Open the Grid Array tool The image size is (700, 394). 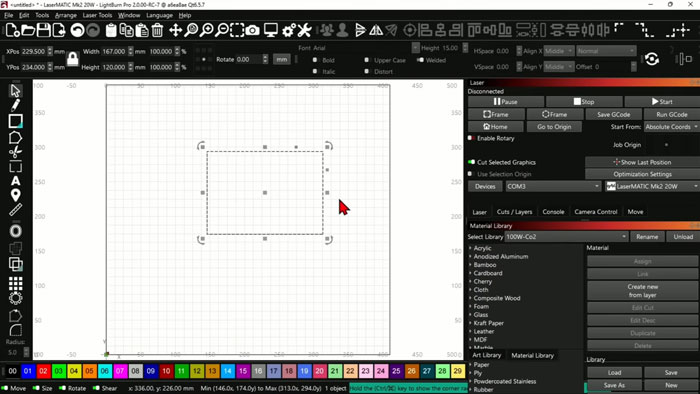tap(15, 283)
